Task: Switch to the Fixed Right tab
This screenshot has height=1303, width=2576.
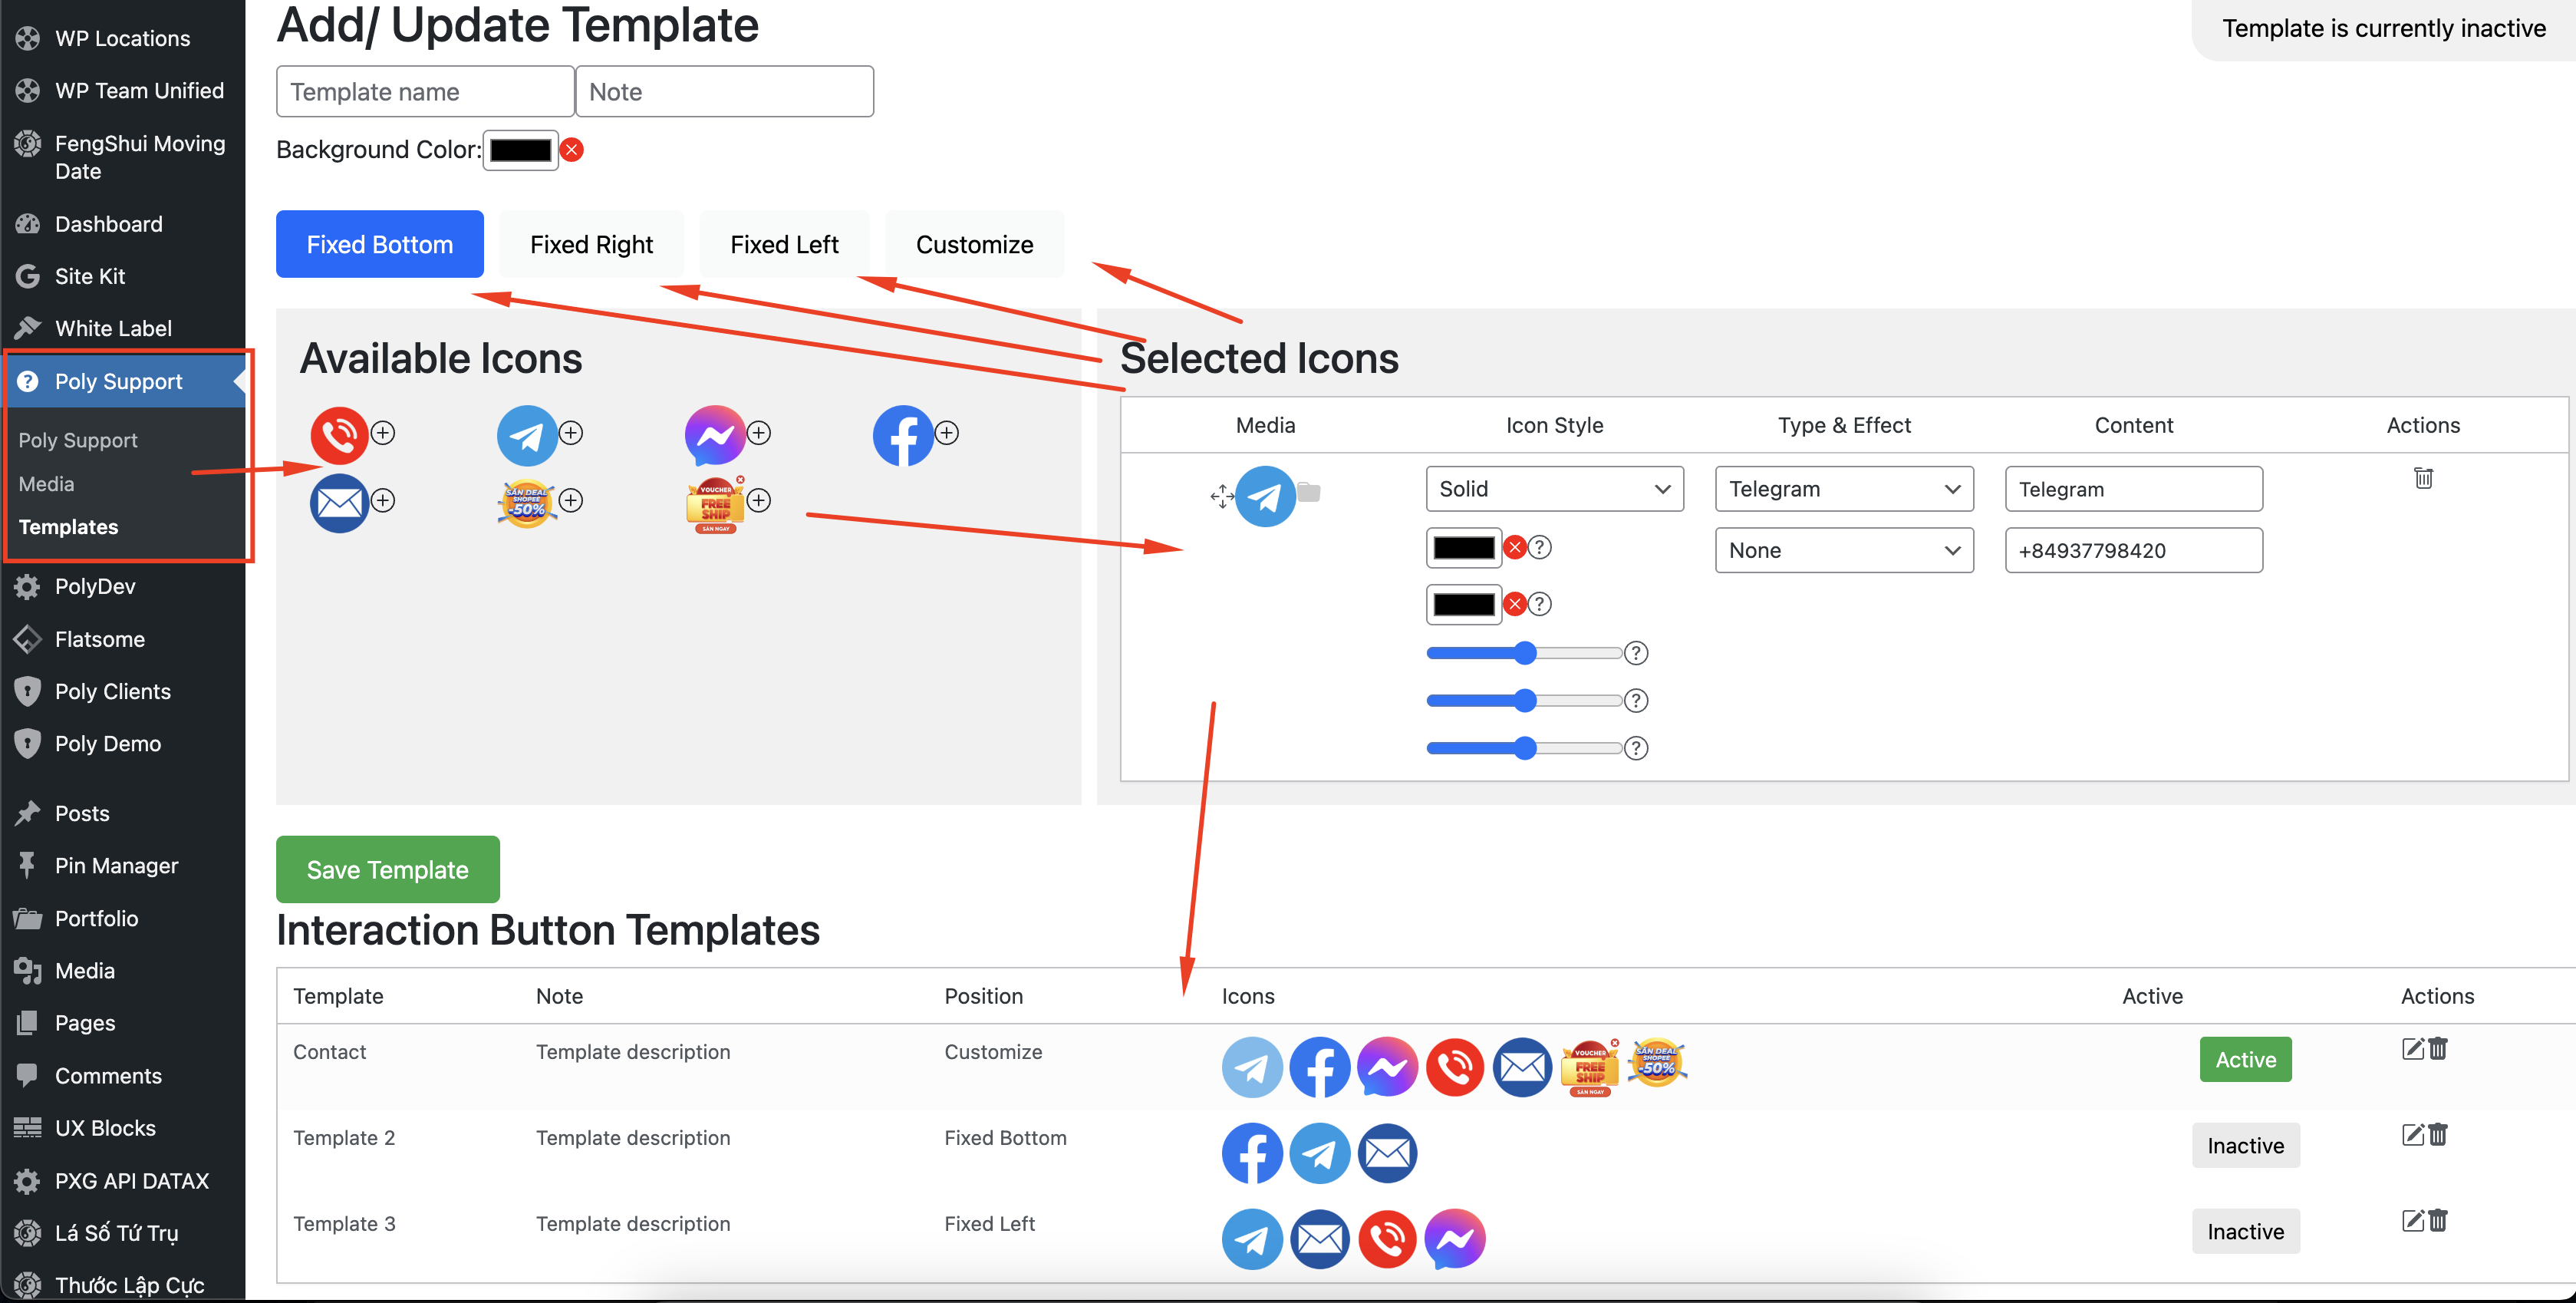Action: click(591, 244)
